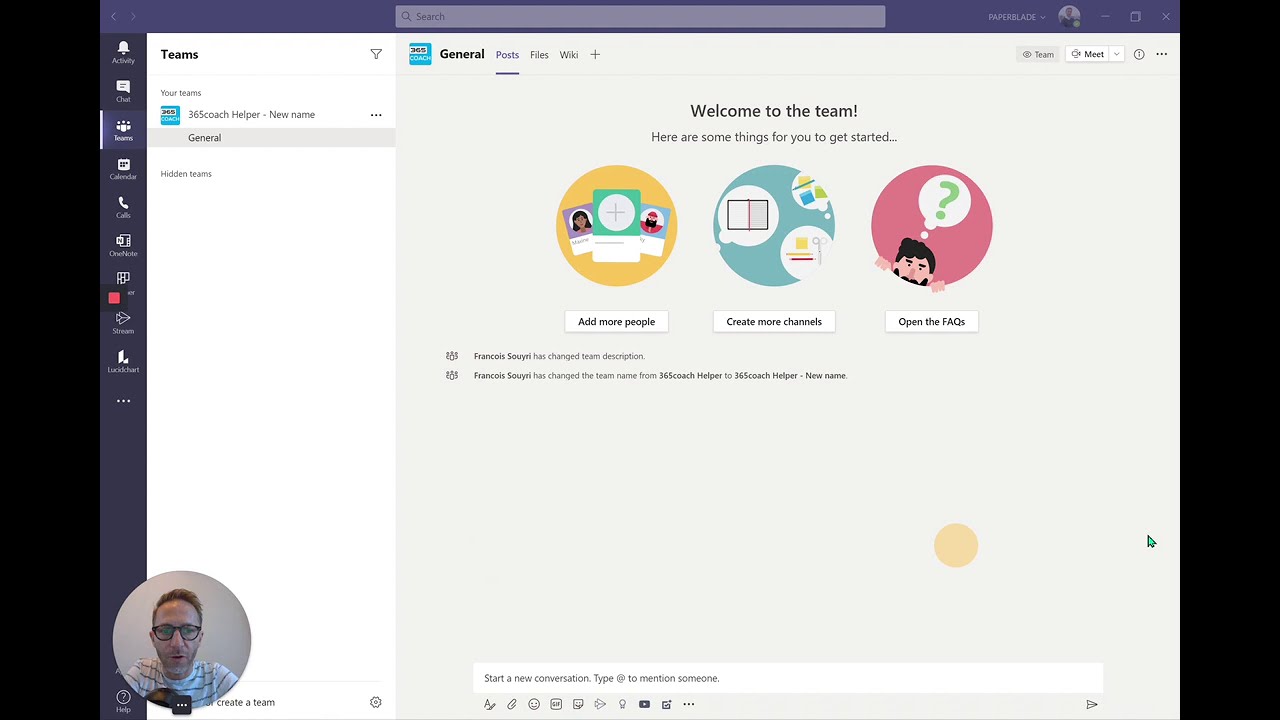This screenshot has height=720, width=1280.
Task: Open channel info pane icon
Action: 1139,54
